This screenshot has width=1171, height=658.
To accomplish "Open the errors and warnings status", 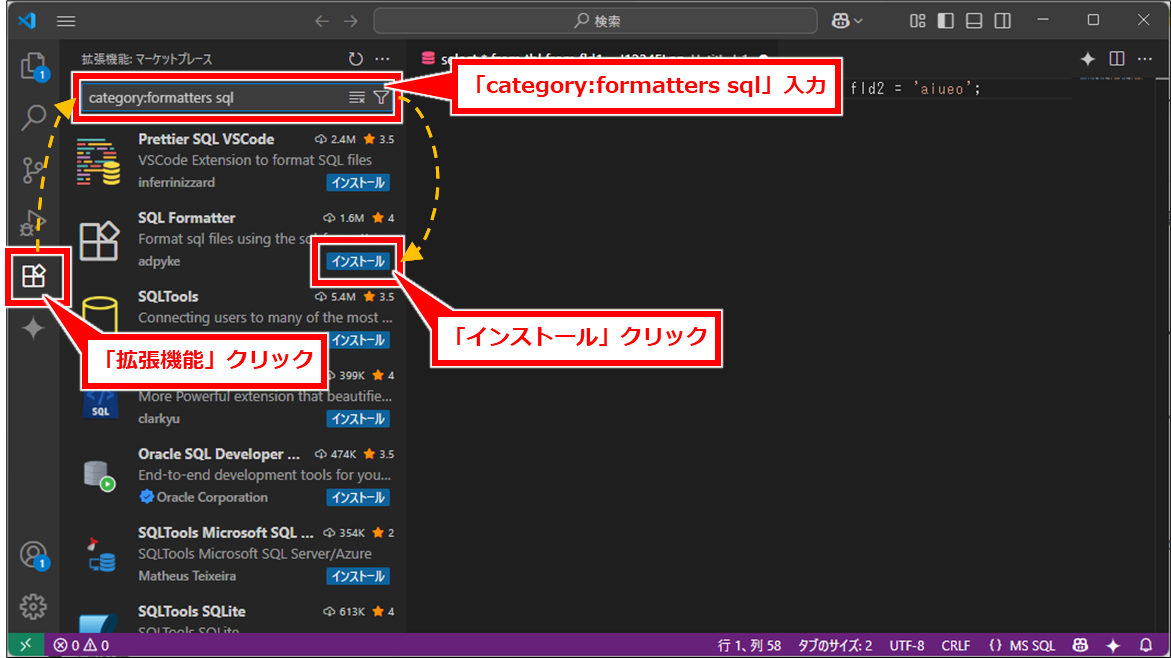I will pyautogui.click(x=81, y=645).
